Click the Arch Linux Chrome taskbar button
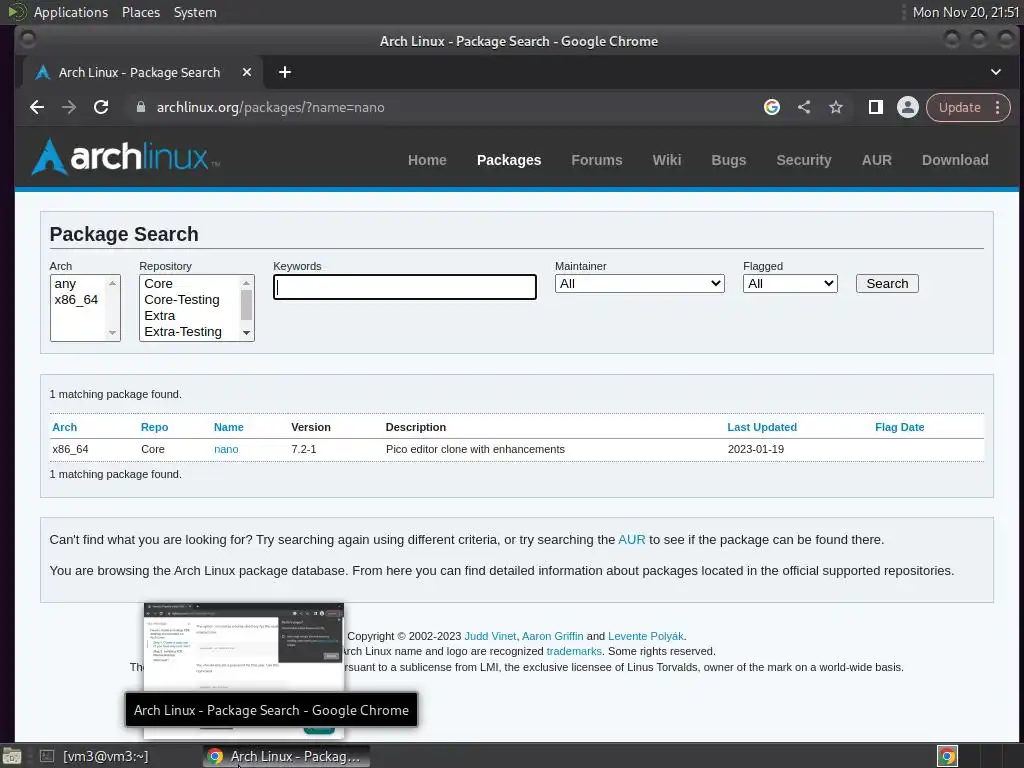Screen dimensions: 1024x768 (x=286, y=756)
